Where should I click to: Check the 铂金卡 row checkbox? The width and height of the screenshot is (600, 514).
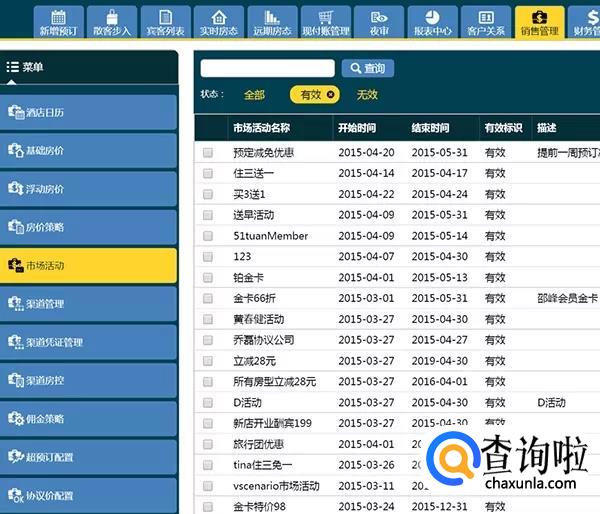(x=208, y=277)
